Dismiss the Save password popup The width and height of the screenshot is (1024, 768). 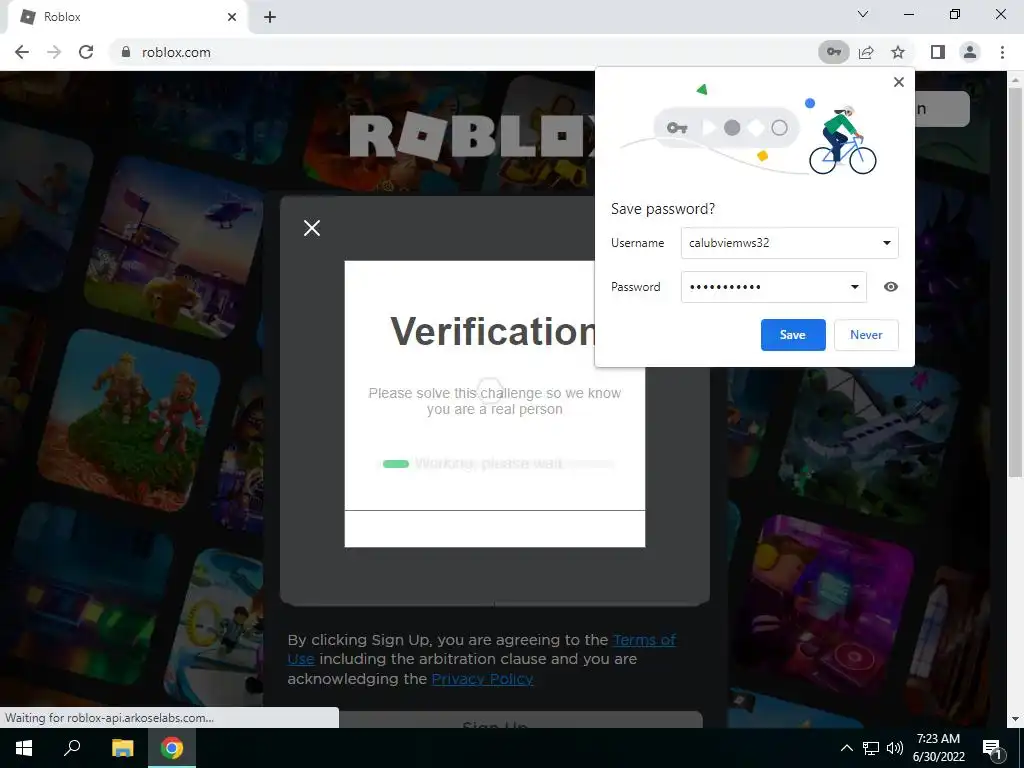click(899, 82)
